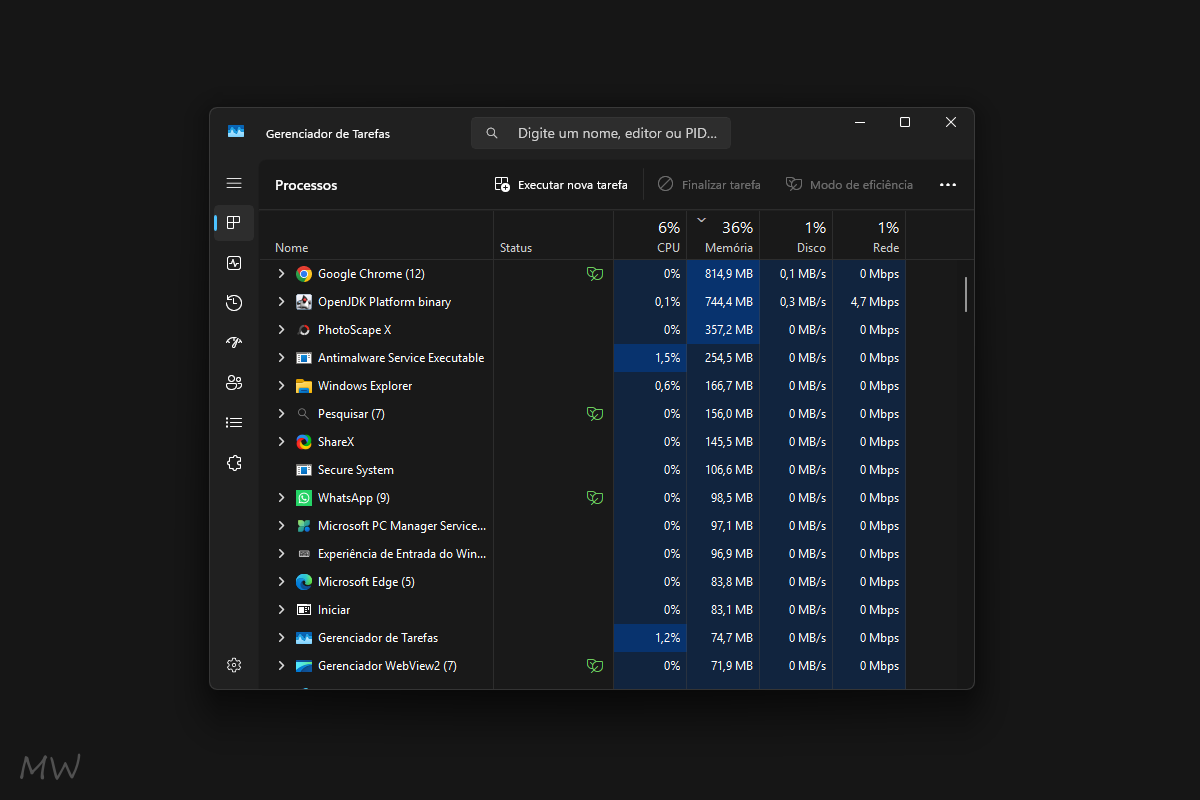Sort by the CPU column header
The width and height of the screenshot is (1200, 800).
[x=650, y=236]
